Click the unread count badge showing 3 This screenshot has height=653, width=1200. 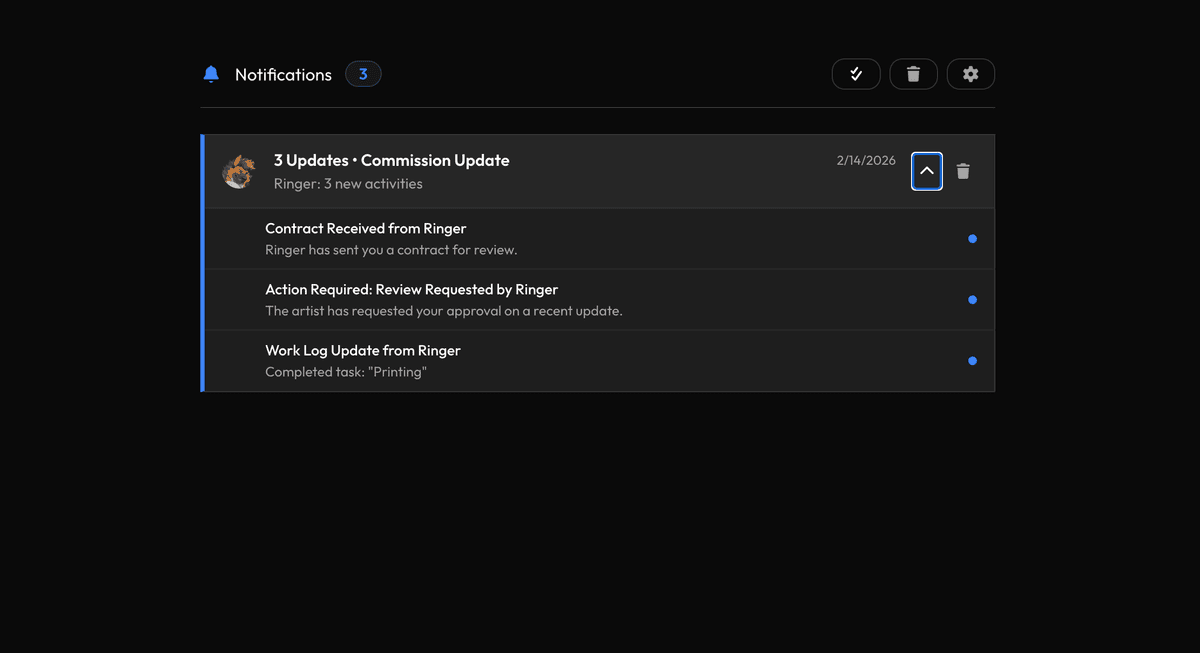point(363,74)
